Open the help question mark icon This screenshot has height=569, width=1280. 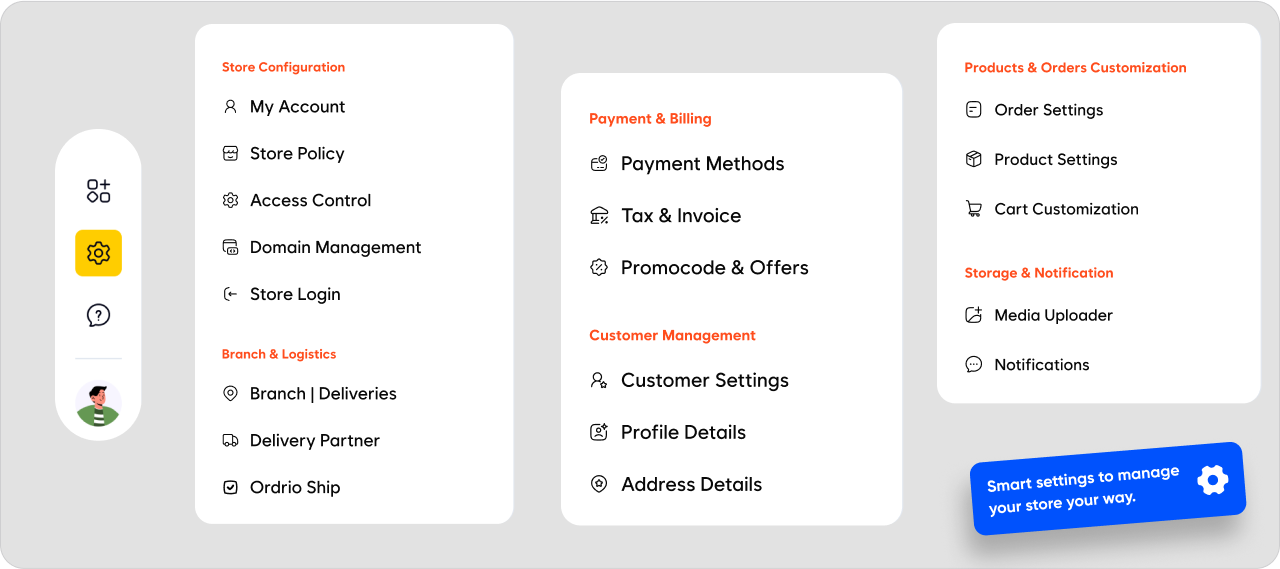click(x=98, y=315)
